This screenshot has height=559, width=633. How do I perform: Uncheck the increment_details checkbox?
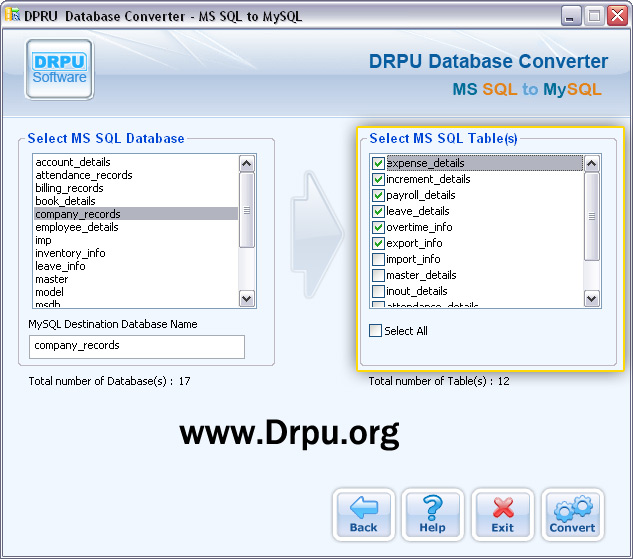[x=378, y=179]
